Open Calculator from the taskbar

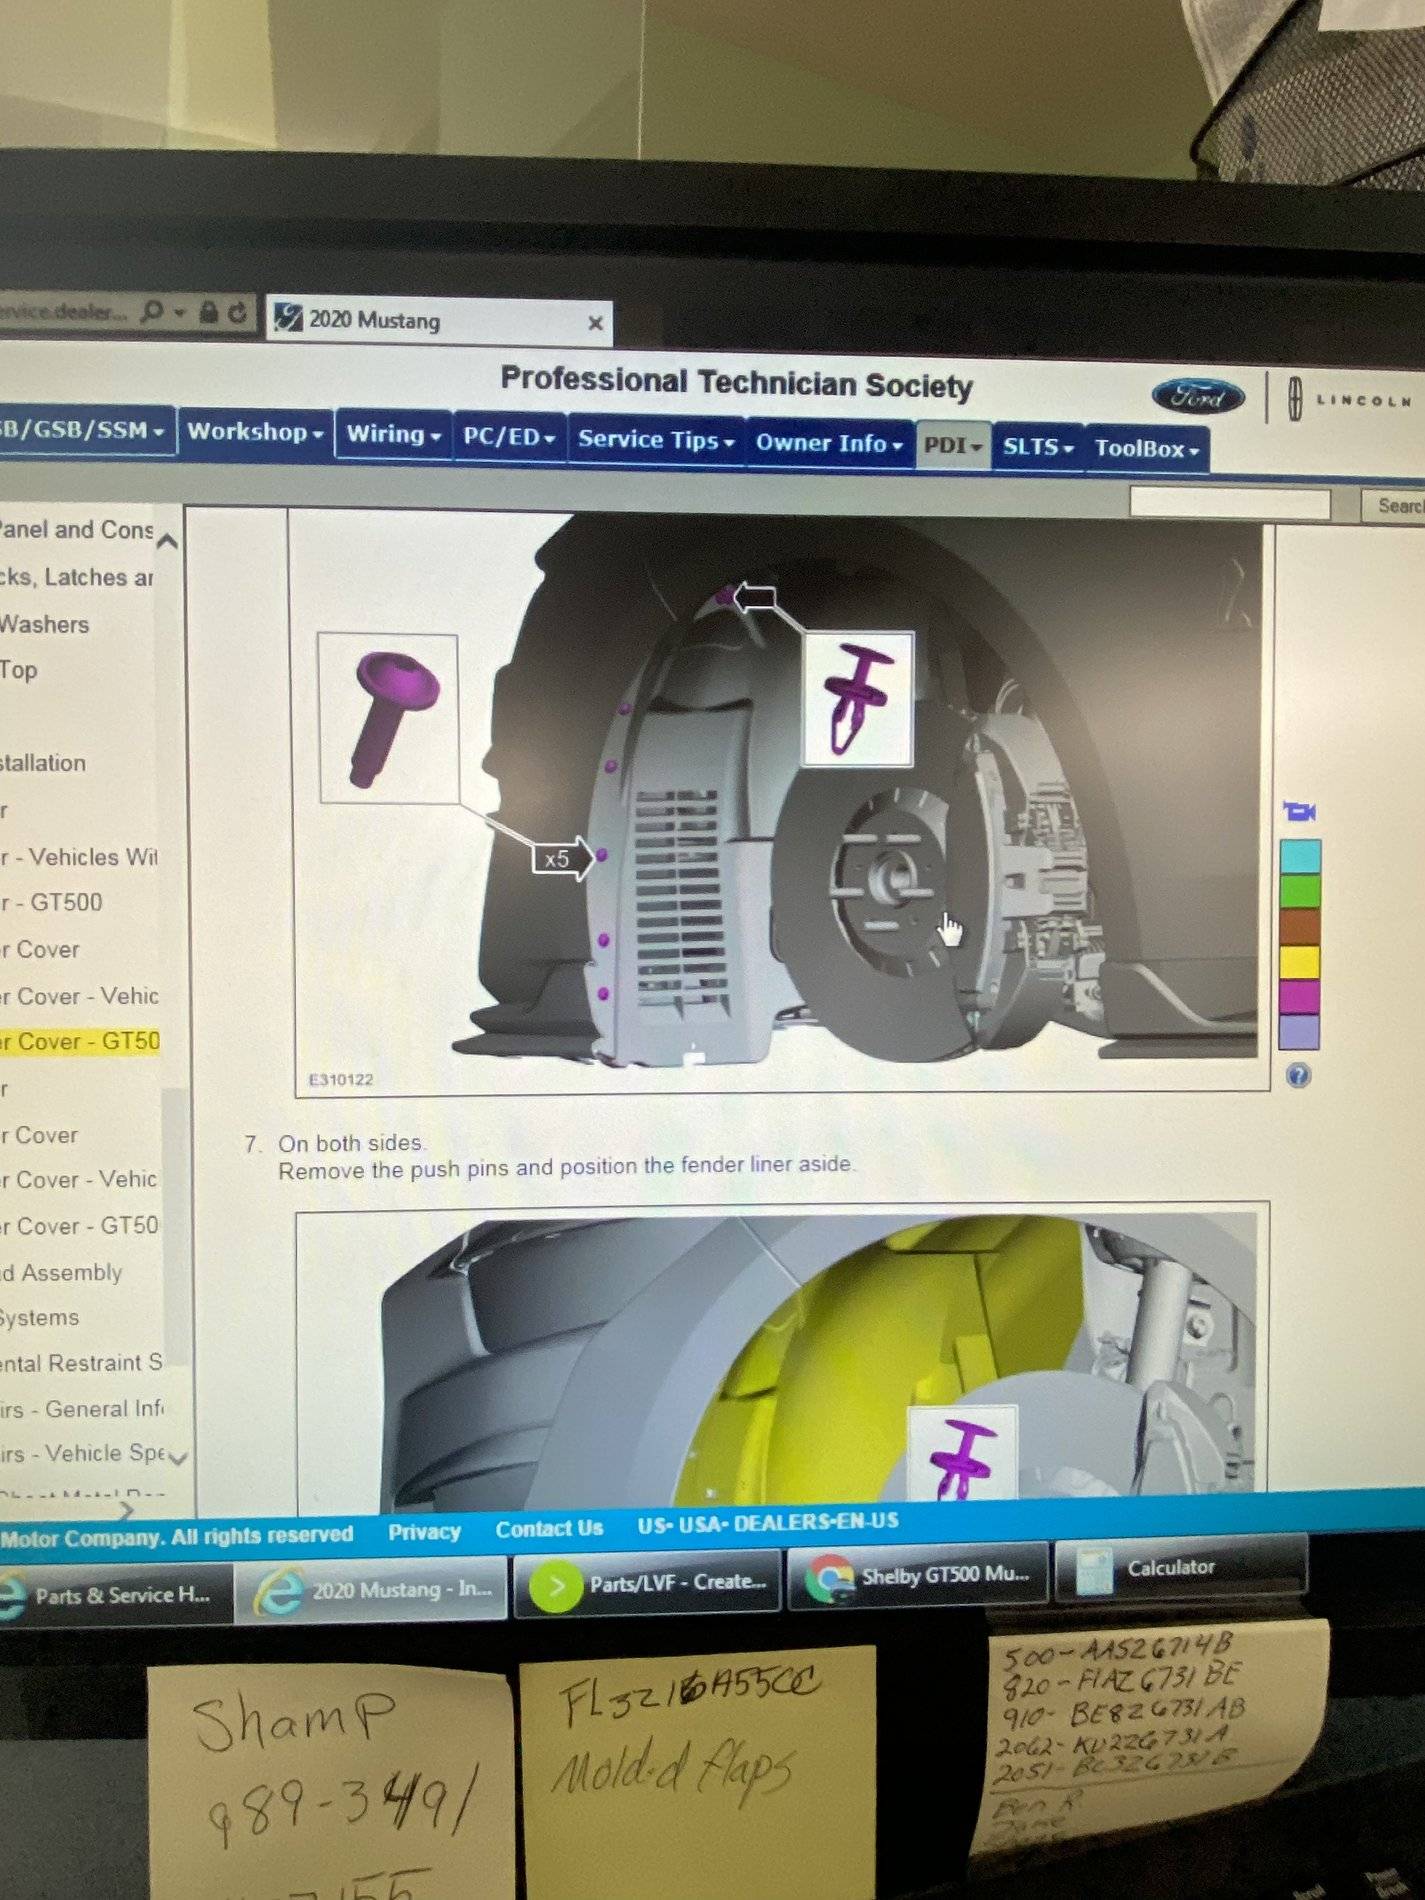tap(1181, 1568)
